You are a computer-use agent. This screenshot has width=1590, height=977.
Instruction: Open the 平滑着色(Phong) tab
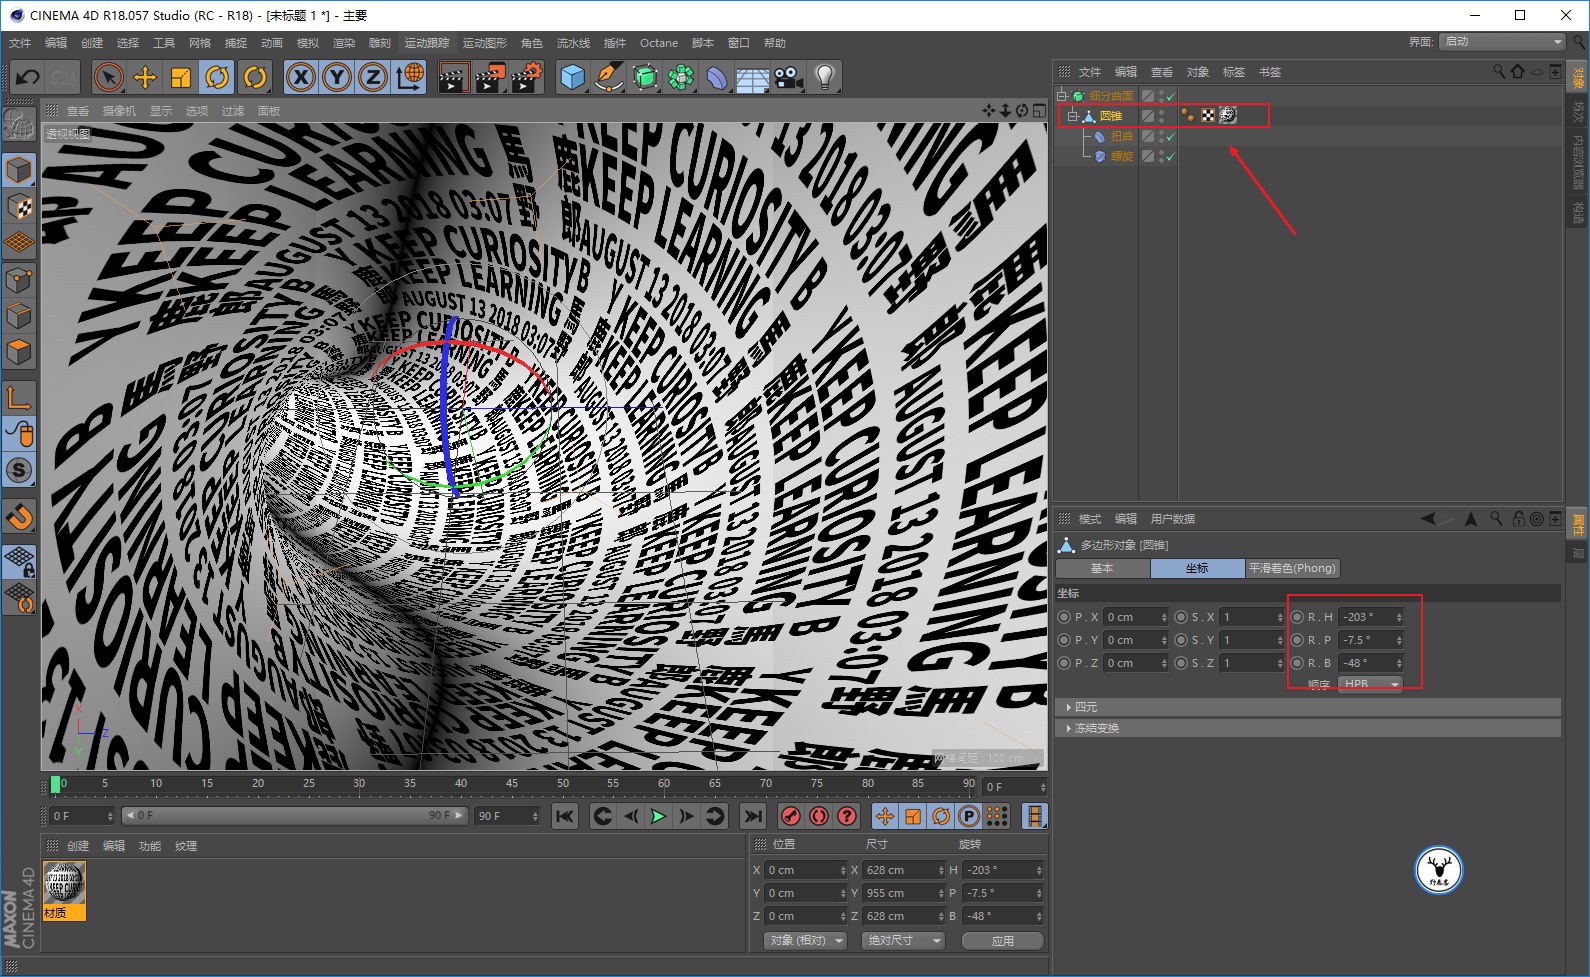(1292, 568)
